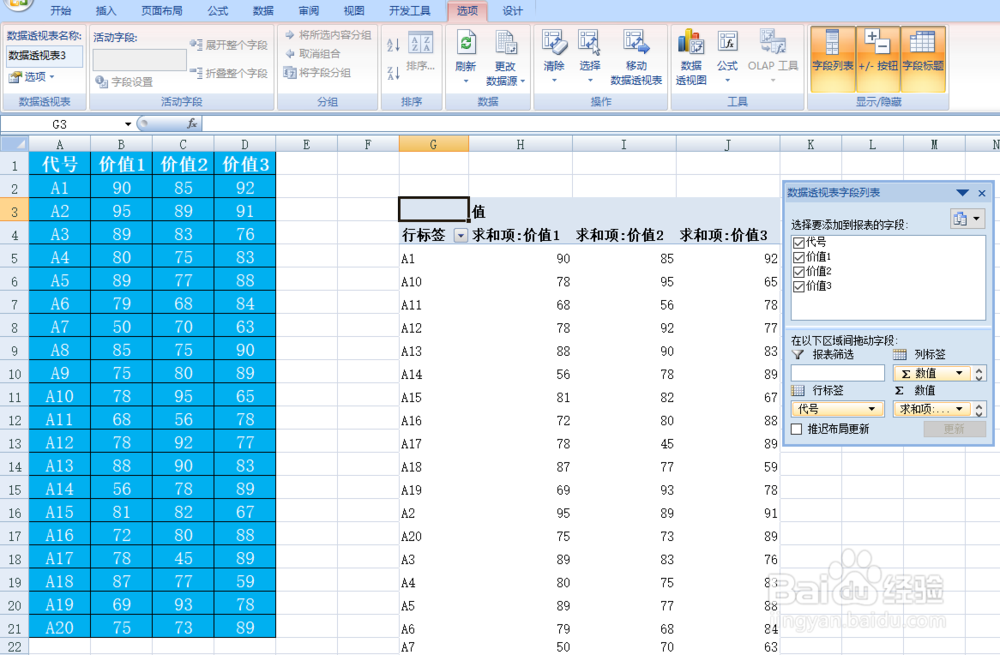This screenshot has width=1000, height=655.
Task: Switch to the 审阅 (Review) tab
Action: click(x=309, y=11)
